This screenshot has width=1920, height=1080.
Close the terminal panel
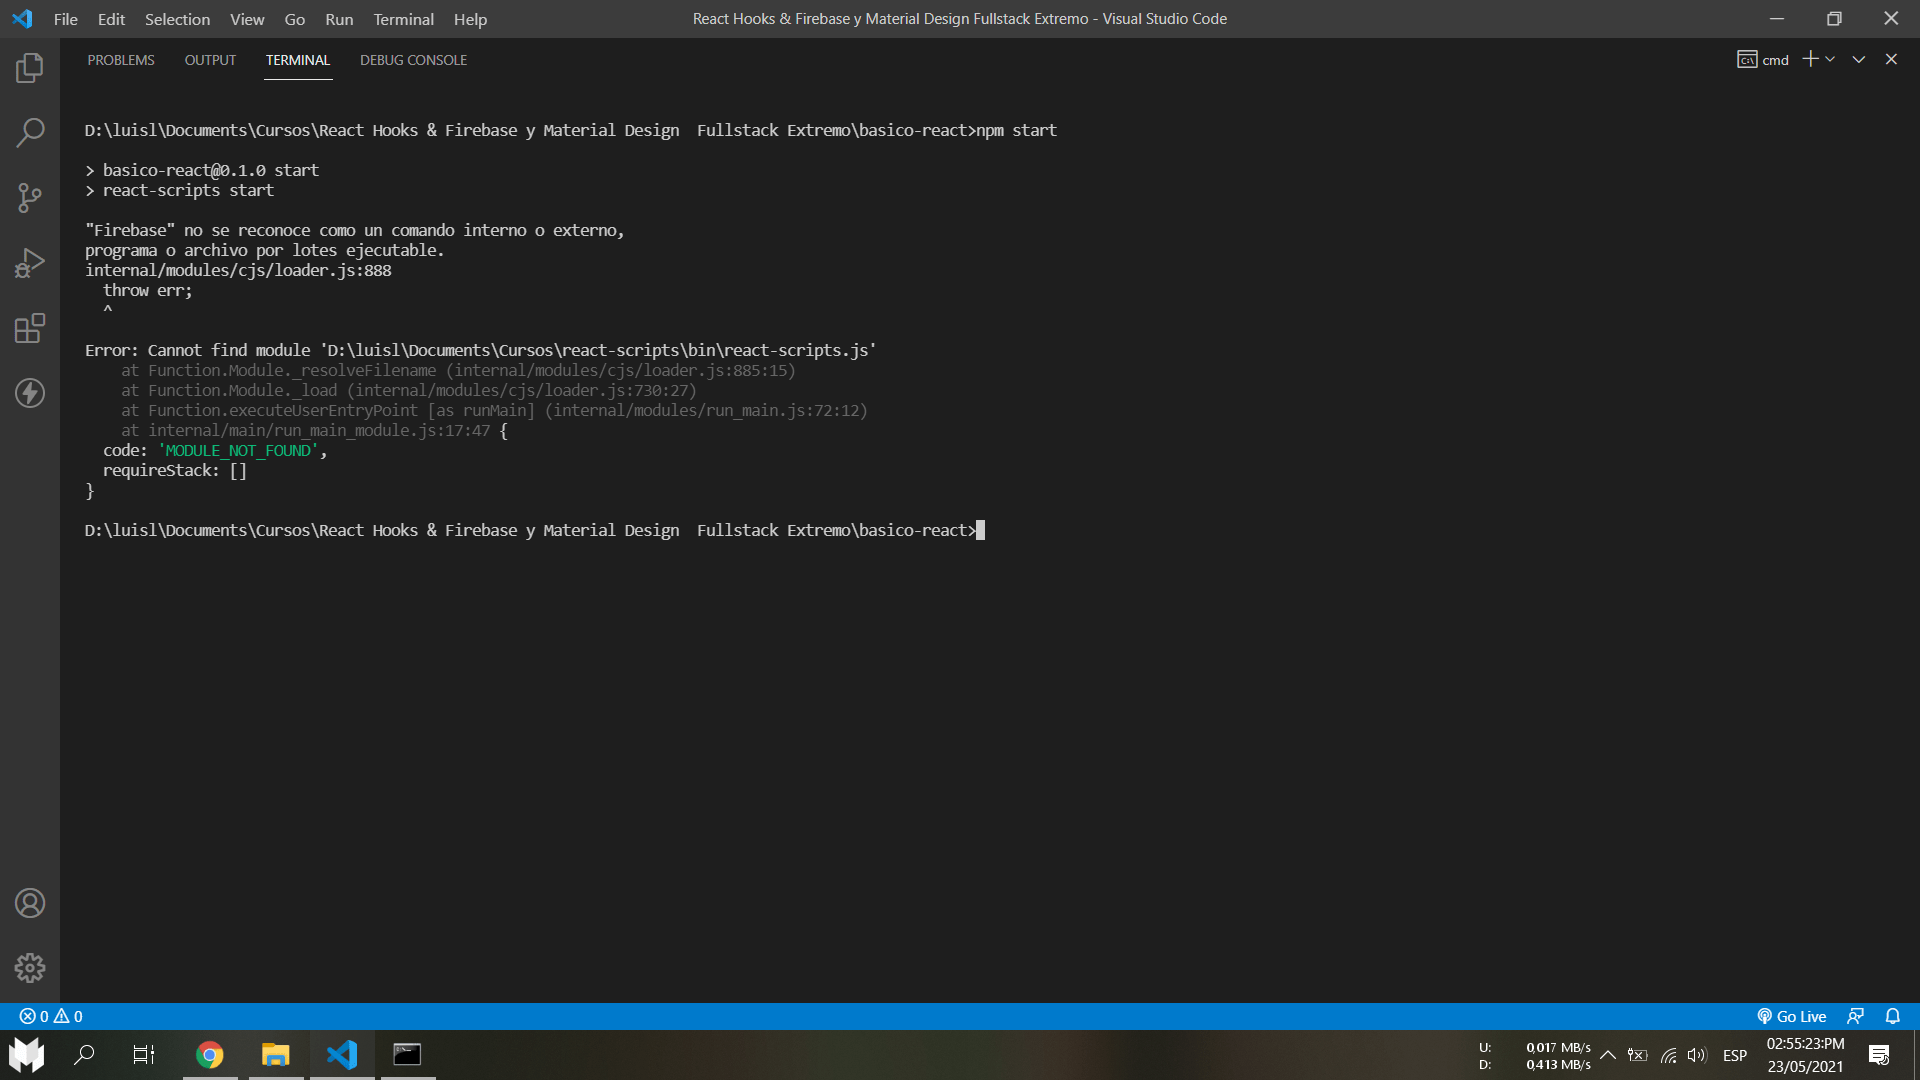(1891, 59)
